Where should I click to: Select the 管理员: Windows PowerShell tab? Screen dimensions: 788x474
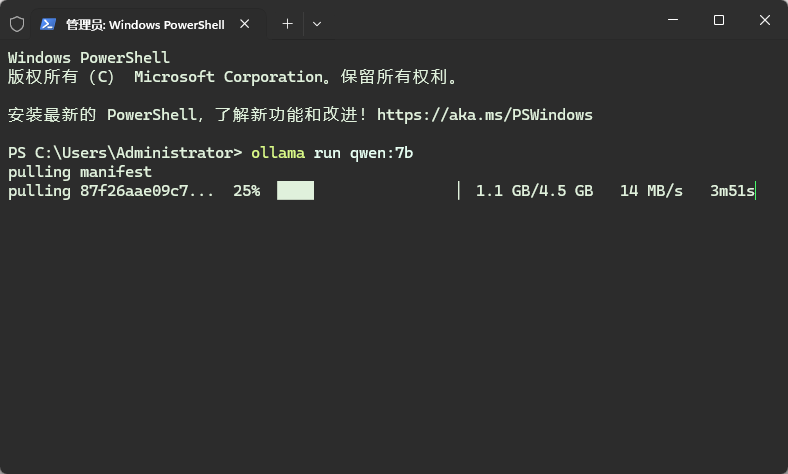click(x=146, y=23)
